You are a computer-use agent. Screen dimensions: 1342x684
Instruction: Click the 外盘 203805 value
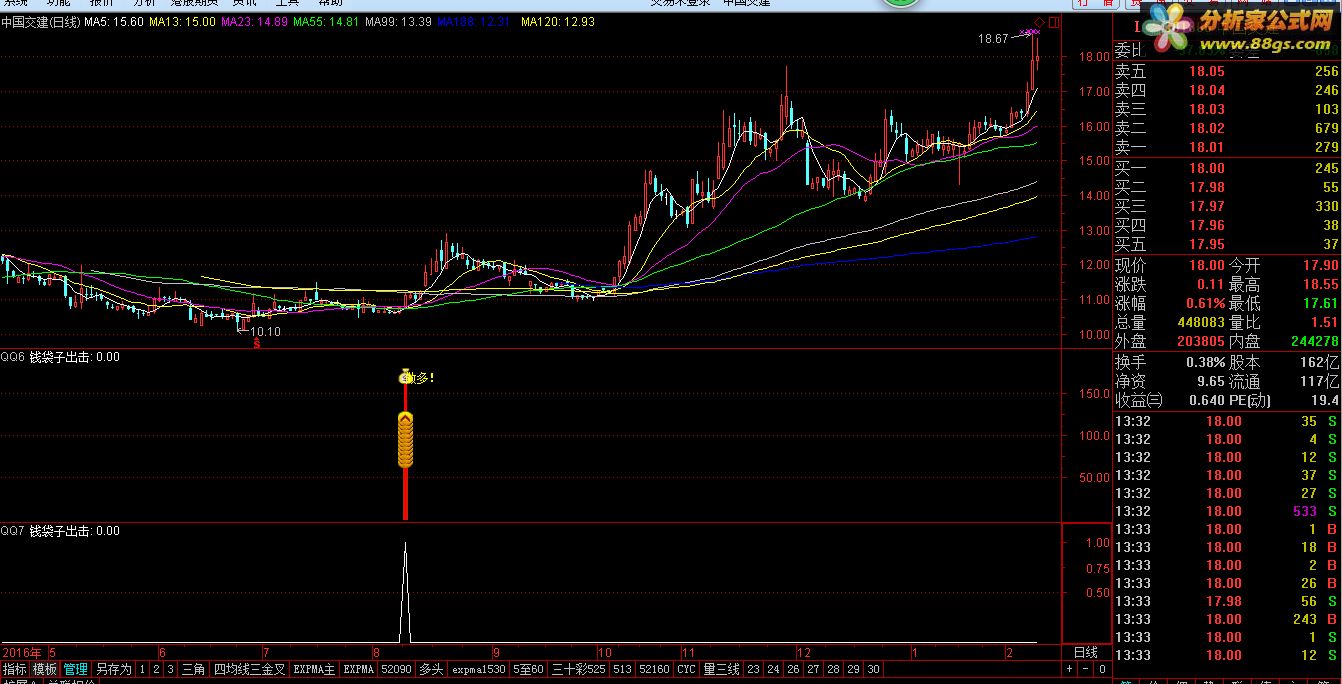pyautogui.click(x=1201, y=341)
